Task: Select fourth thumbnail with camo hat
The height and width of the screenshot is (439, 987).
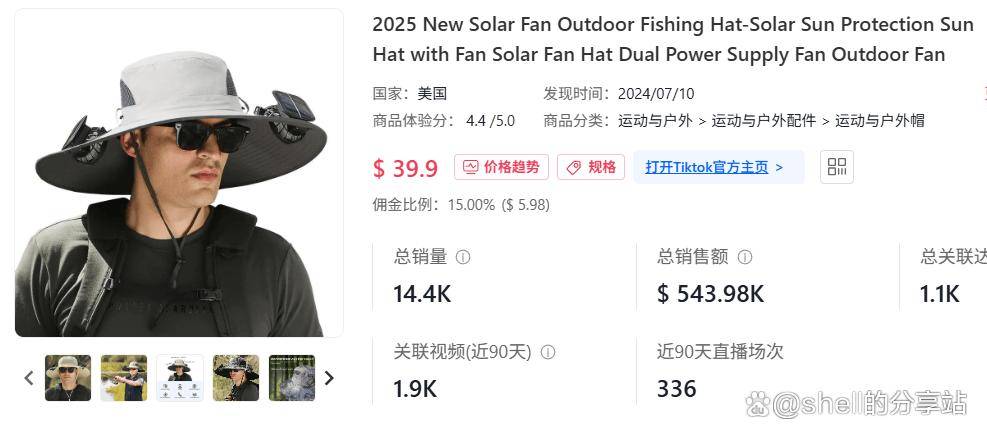Action: 236,378
